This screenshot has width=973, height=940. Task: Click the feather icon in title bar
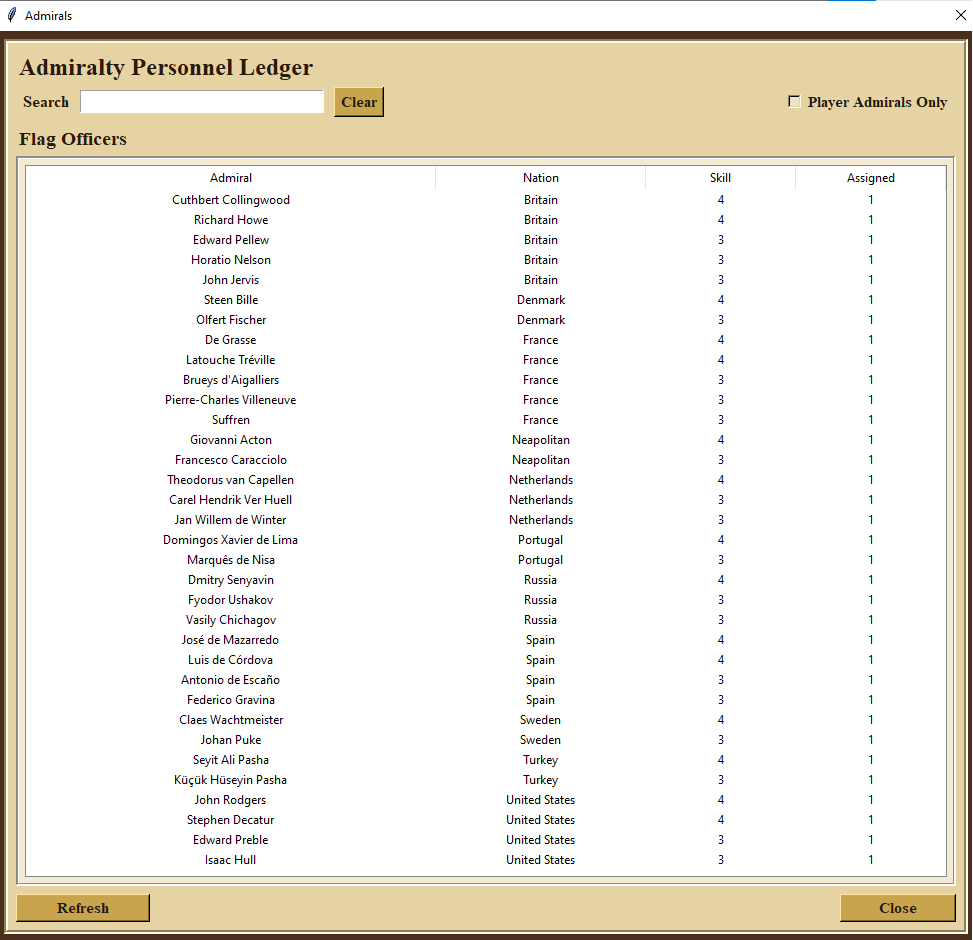(11, 15)
